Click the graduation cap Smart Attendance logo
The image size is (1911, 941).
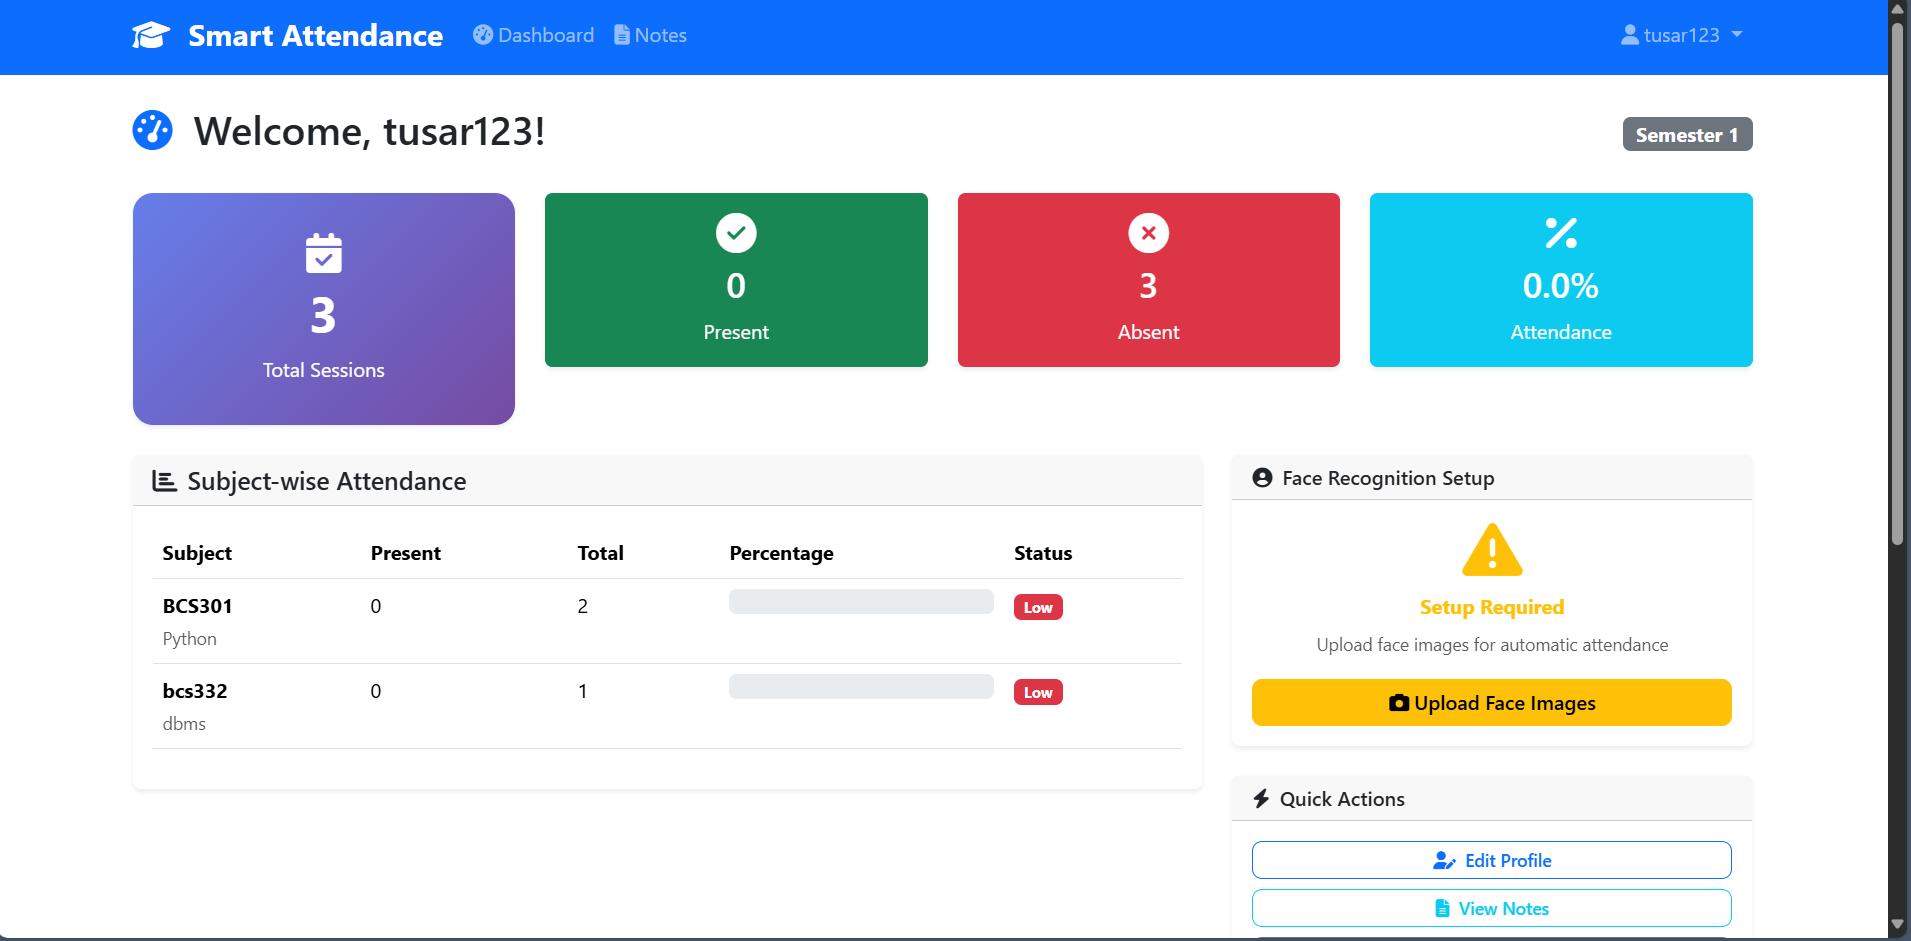150,34
